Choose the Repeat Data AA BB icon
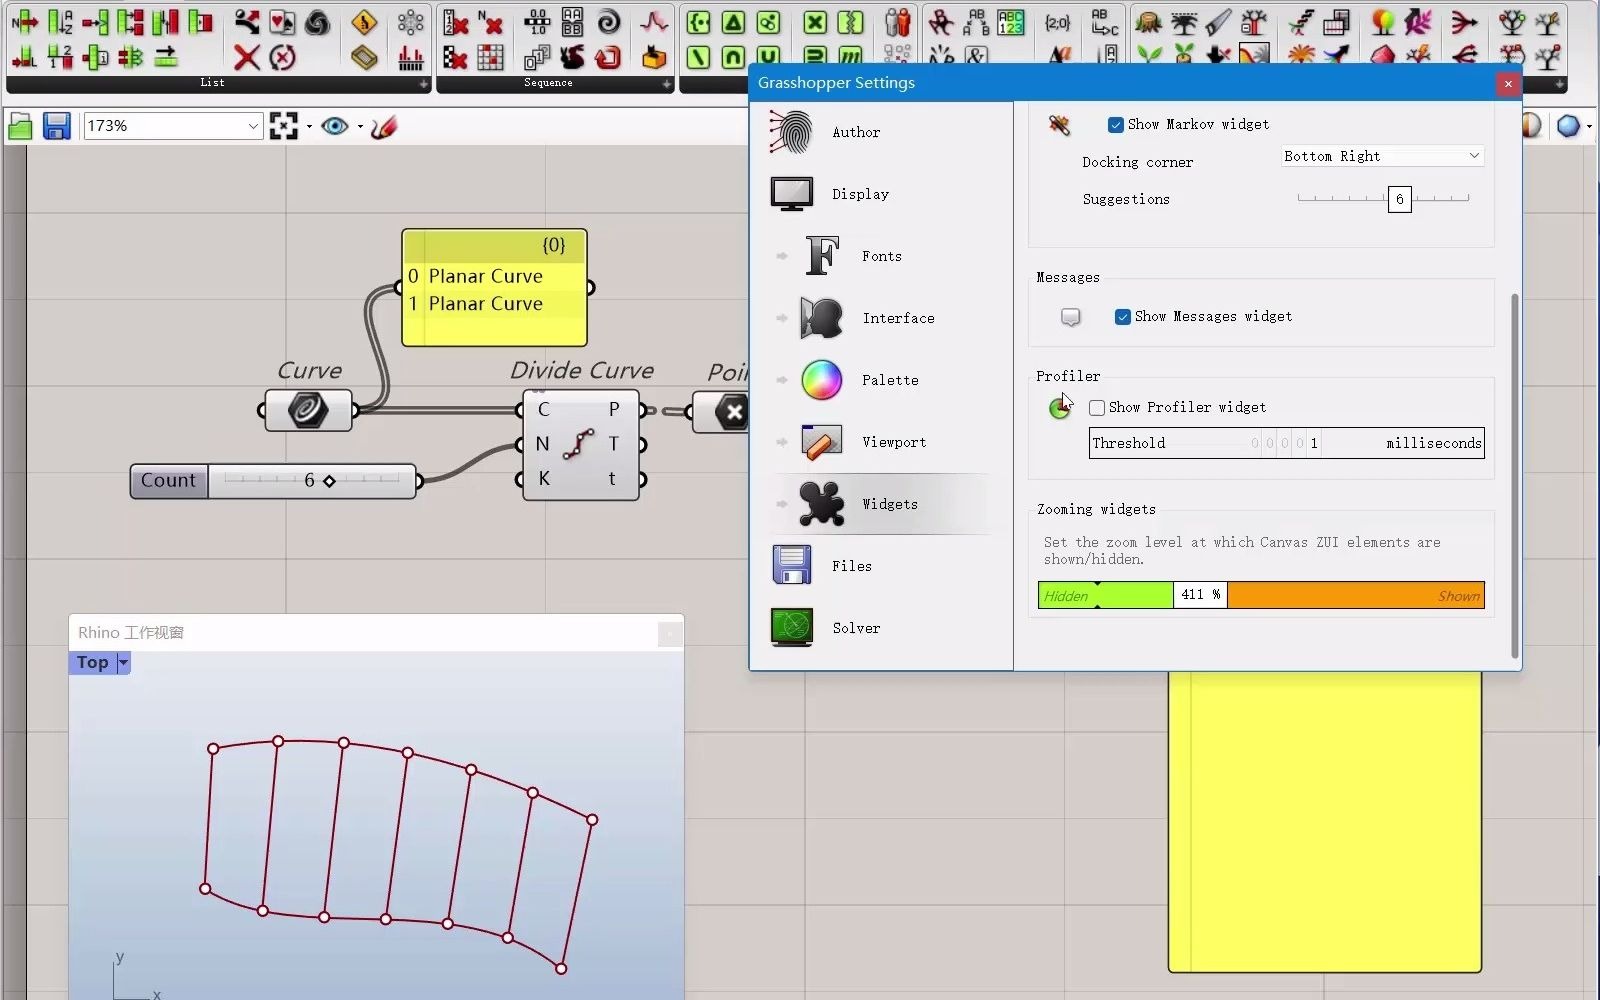This screenshot has width=1600, height=1000. (x=572, y=22)
